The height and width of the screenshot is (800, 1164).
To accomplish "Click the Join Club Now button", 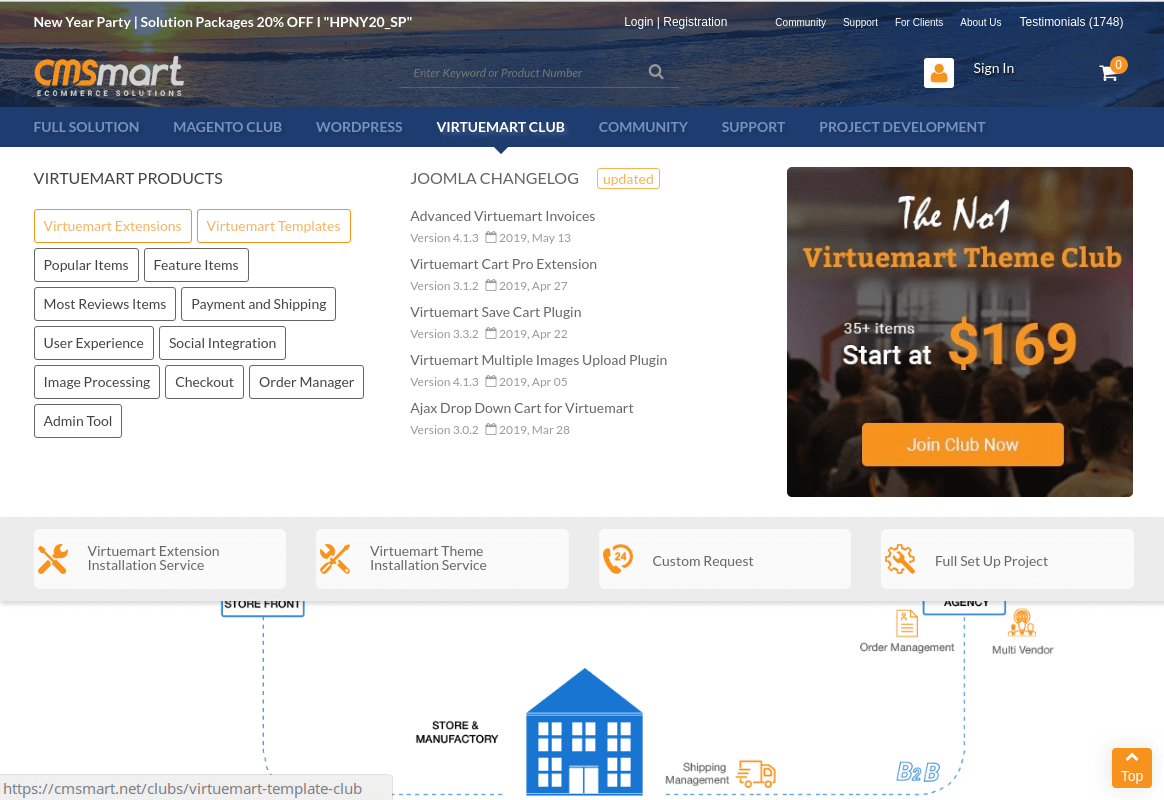I will tap(962, 445).
